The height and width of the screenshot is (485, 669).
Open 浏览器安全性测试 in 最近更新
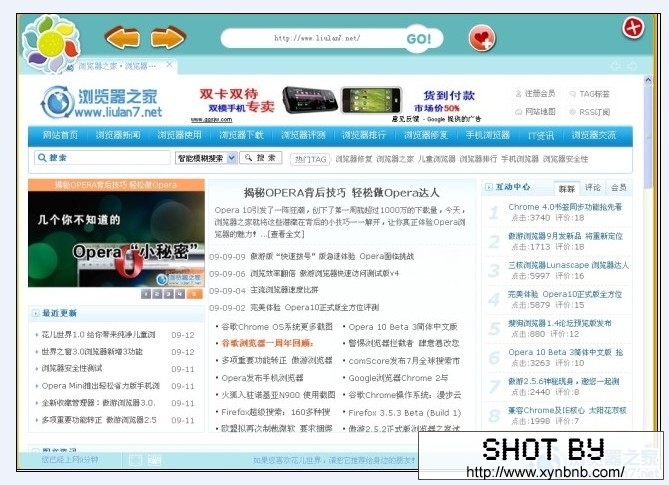click(72, 369)
